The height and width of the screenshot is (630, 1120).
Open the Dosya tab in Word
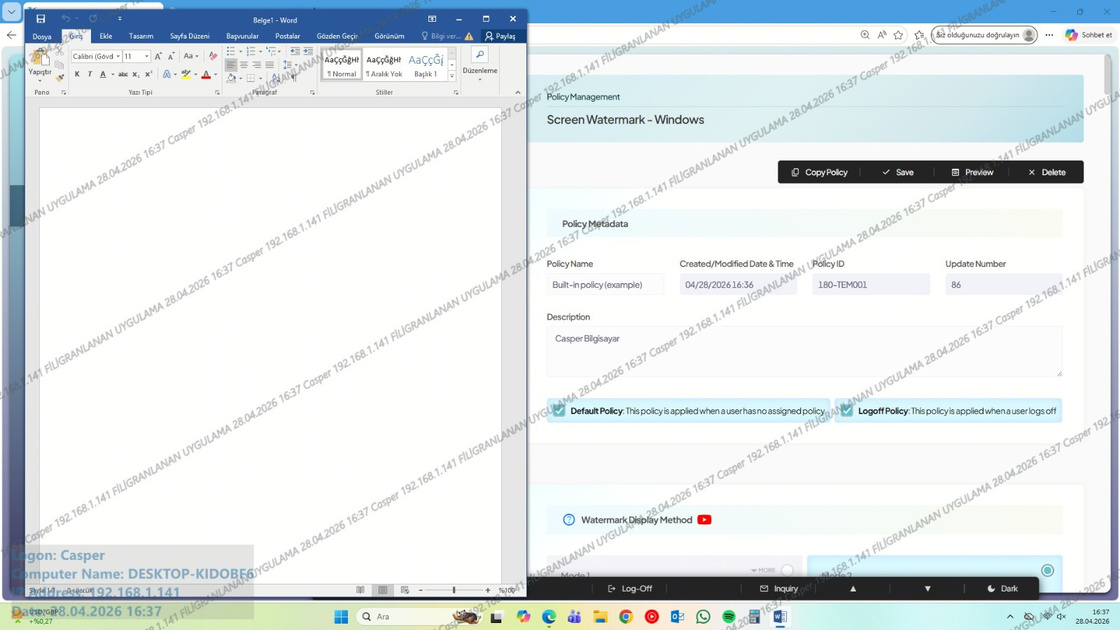tap(42, 36)
